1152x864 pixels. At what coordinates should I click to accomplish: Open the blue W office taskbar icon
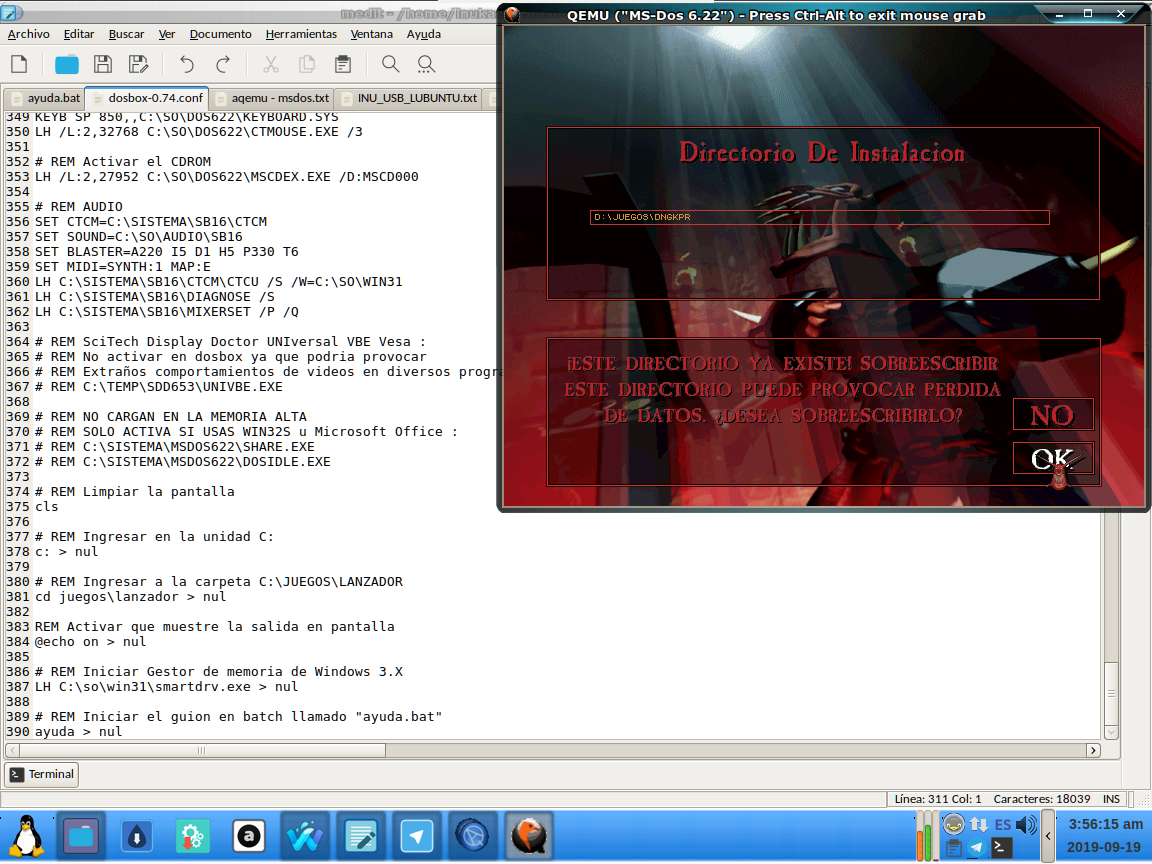point(304,836)
